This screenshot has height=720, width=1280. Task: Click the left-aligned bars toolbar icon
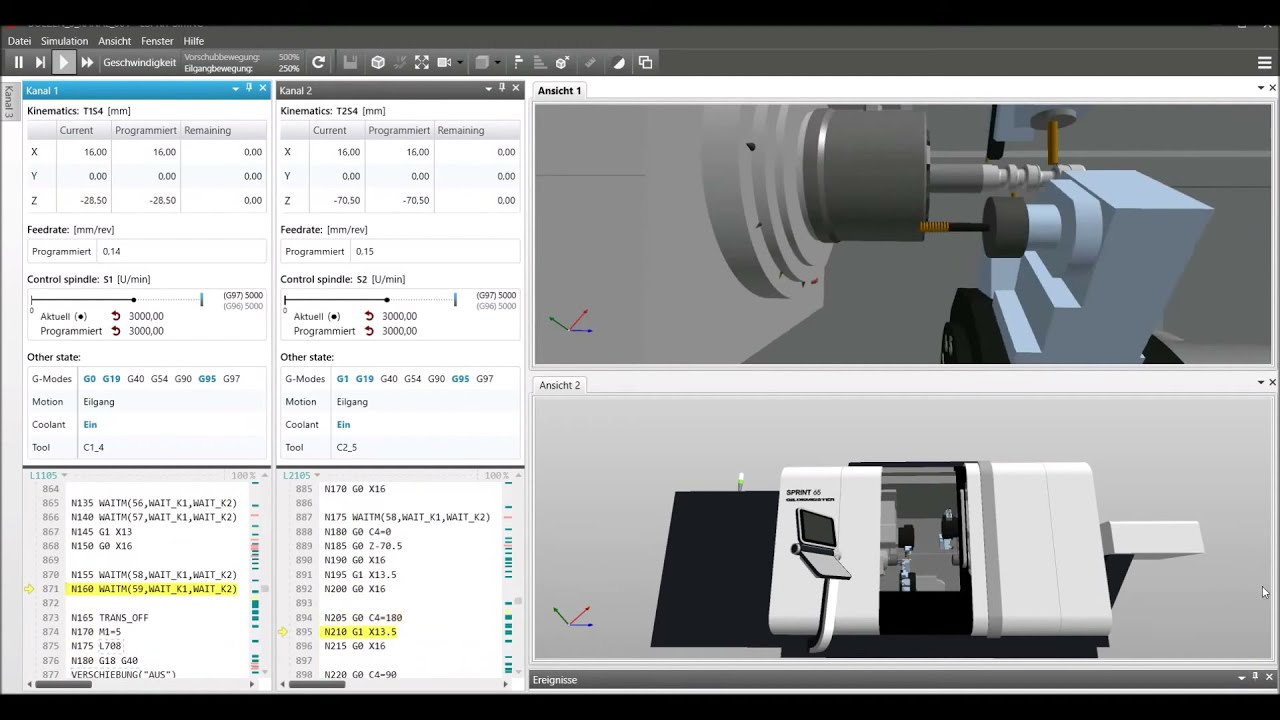[518, 62]
